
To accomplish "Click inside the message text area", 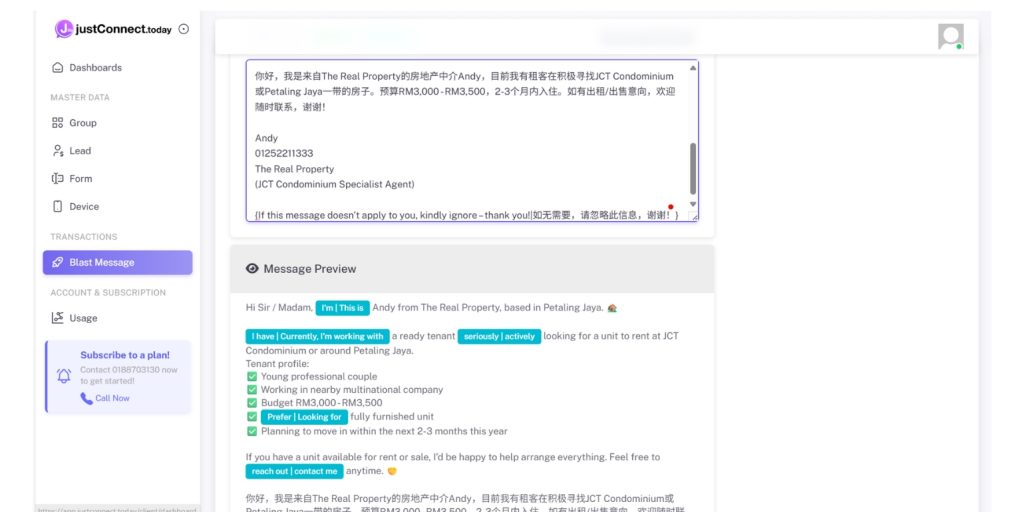I will click(472, 141).
